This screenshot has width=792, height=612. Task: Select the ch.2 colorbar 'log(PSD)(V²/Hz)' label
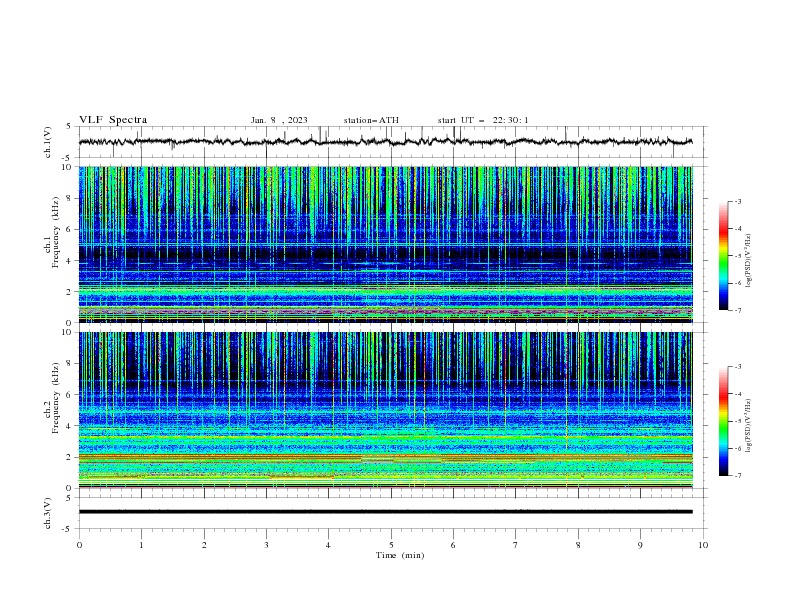tap(749, 426)
